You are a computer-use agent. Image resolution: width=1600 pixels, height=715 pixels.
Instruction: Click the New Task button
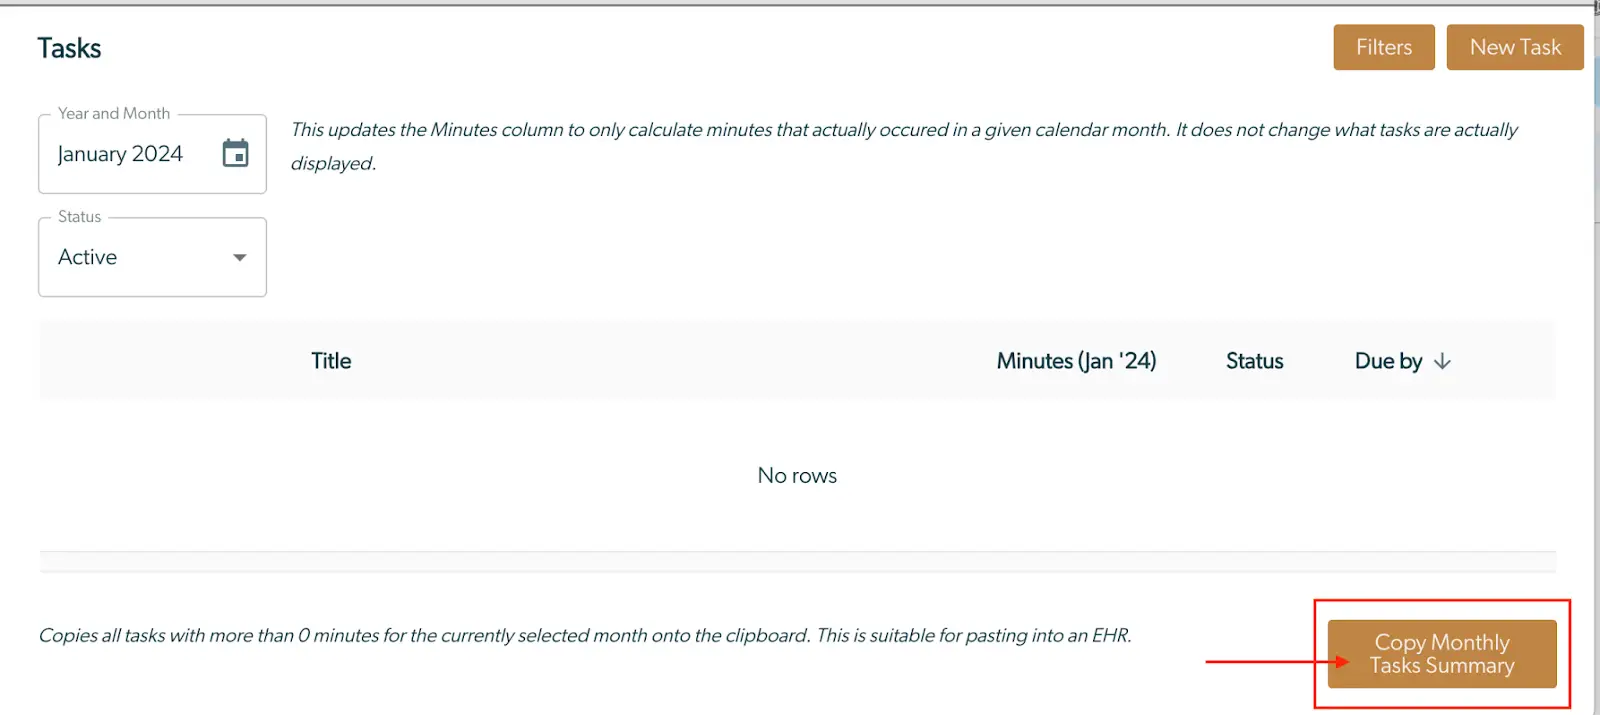pyautogui.click(x=1514, y=46)
